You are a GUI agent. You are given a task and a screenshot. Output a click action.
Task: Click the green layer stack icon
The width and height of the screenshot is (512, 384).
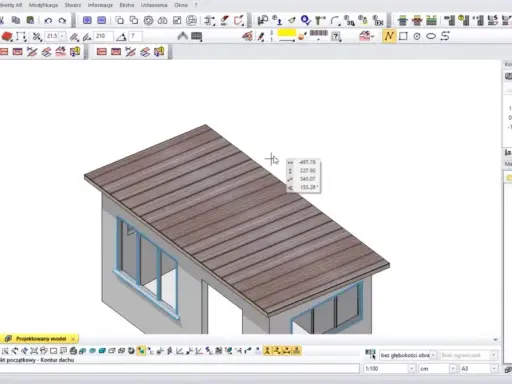(x=431, y=20)
